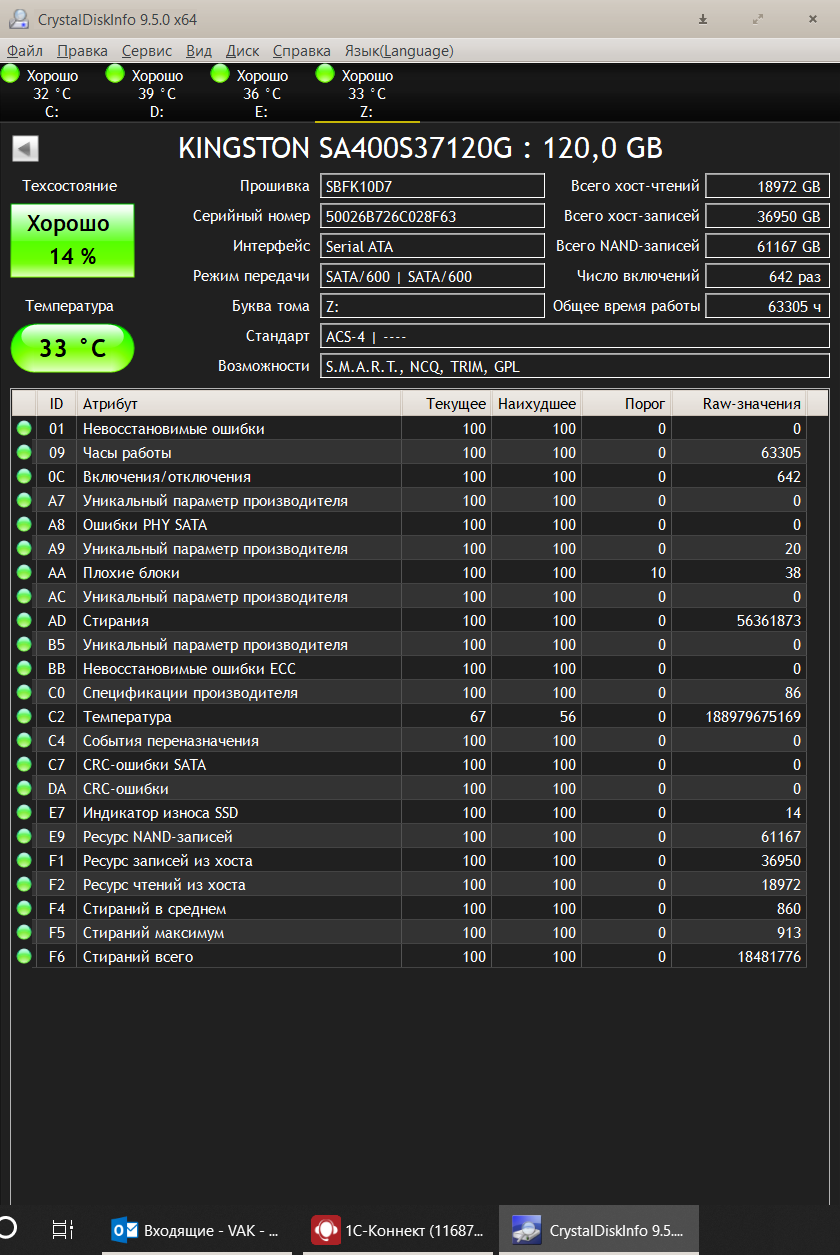This screenshot has width=840, height=1260.
Task: Click status indicator for Часы работы row
Action: tap(24, 453)
